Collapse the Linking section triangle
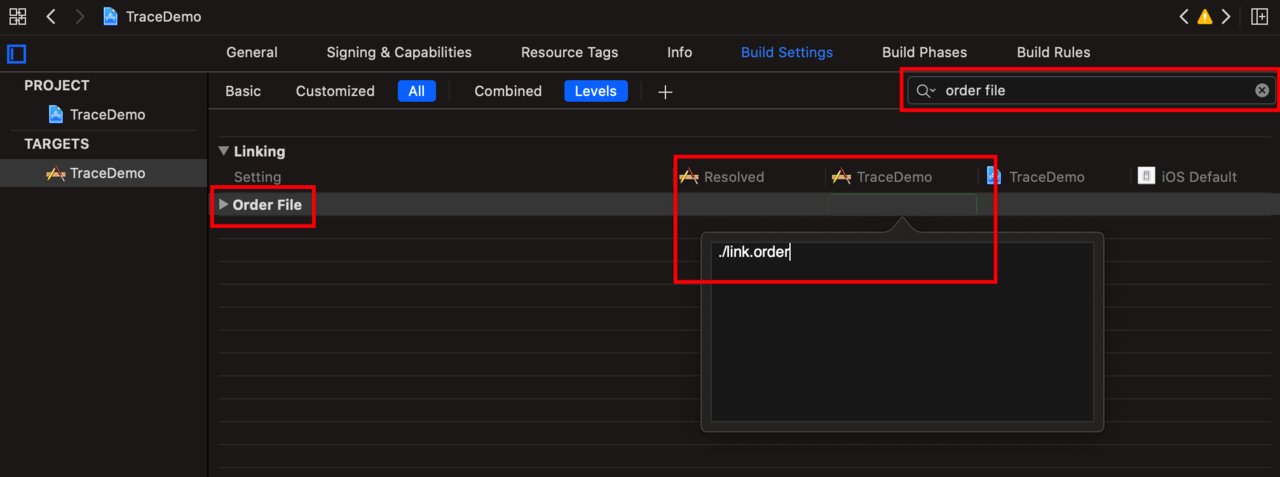 coord(223,152)
